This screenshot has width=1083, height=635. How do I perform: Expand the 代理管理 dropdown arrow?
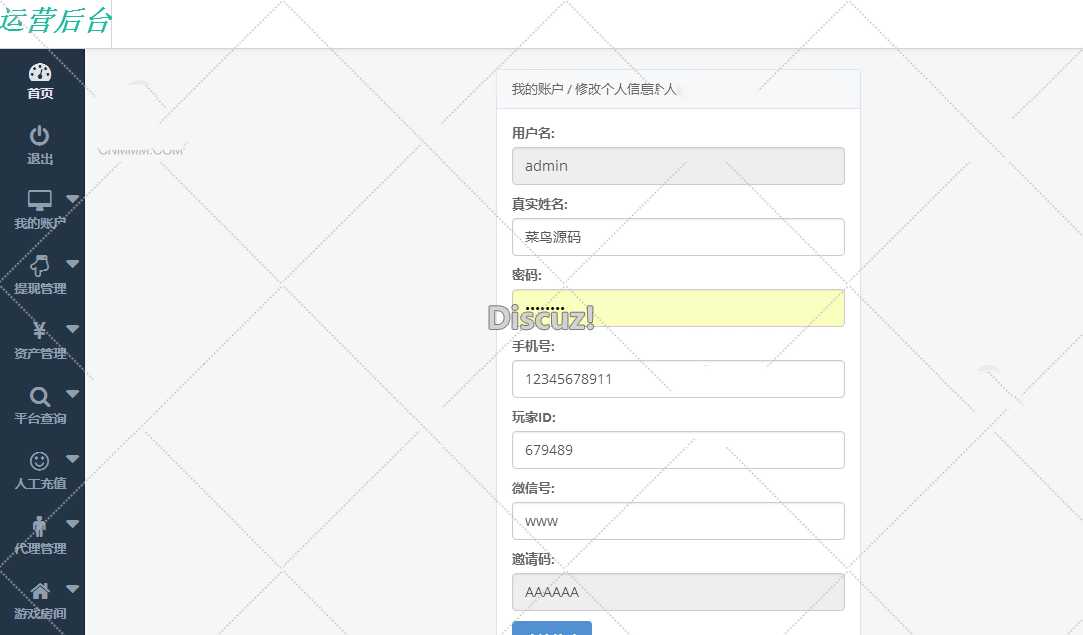click(73, 524)
